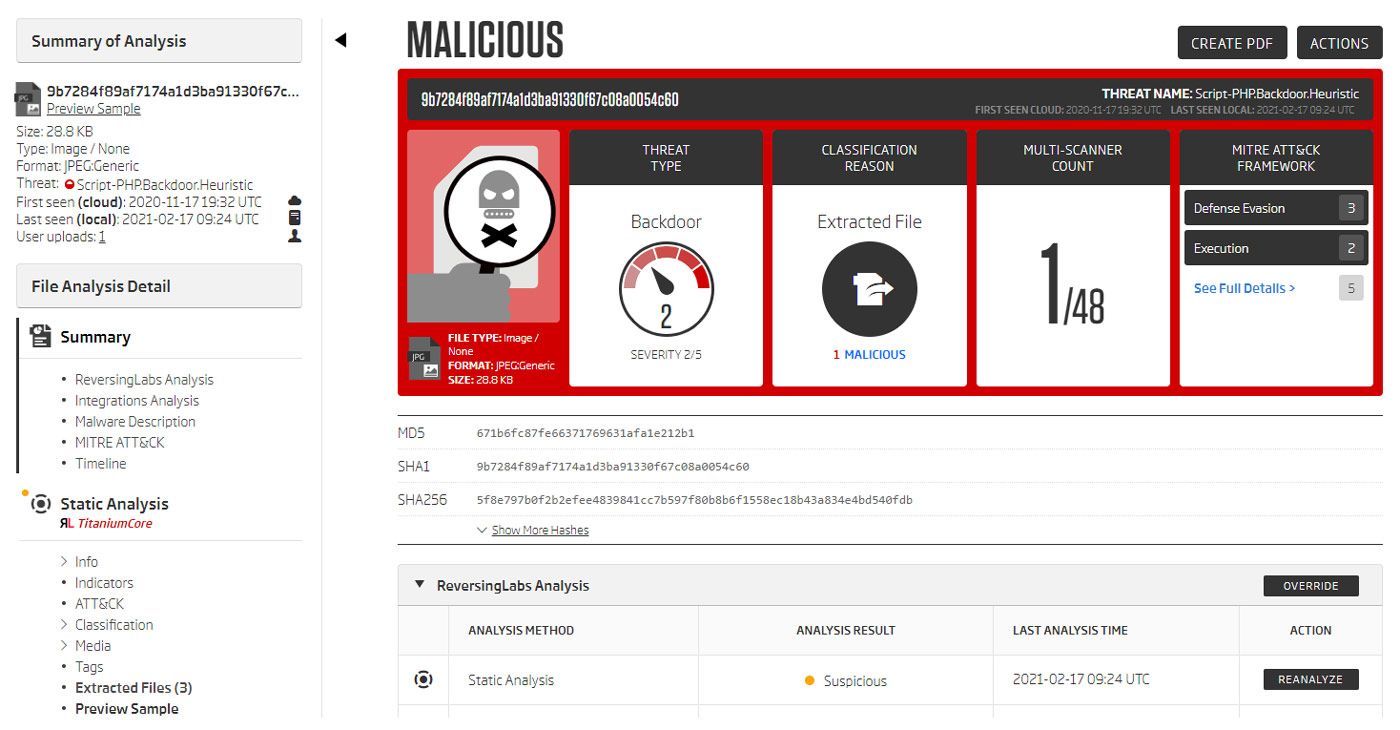Viewport: 1400px width, 730px height.
Task: Collapse the left sidebar with the arrow
Action: coord(340,41)
